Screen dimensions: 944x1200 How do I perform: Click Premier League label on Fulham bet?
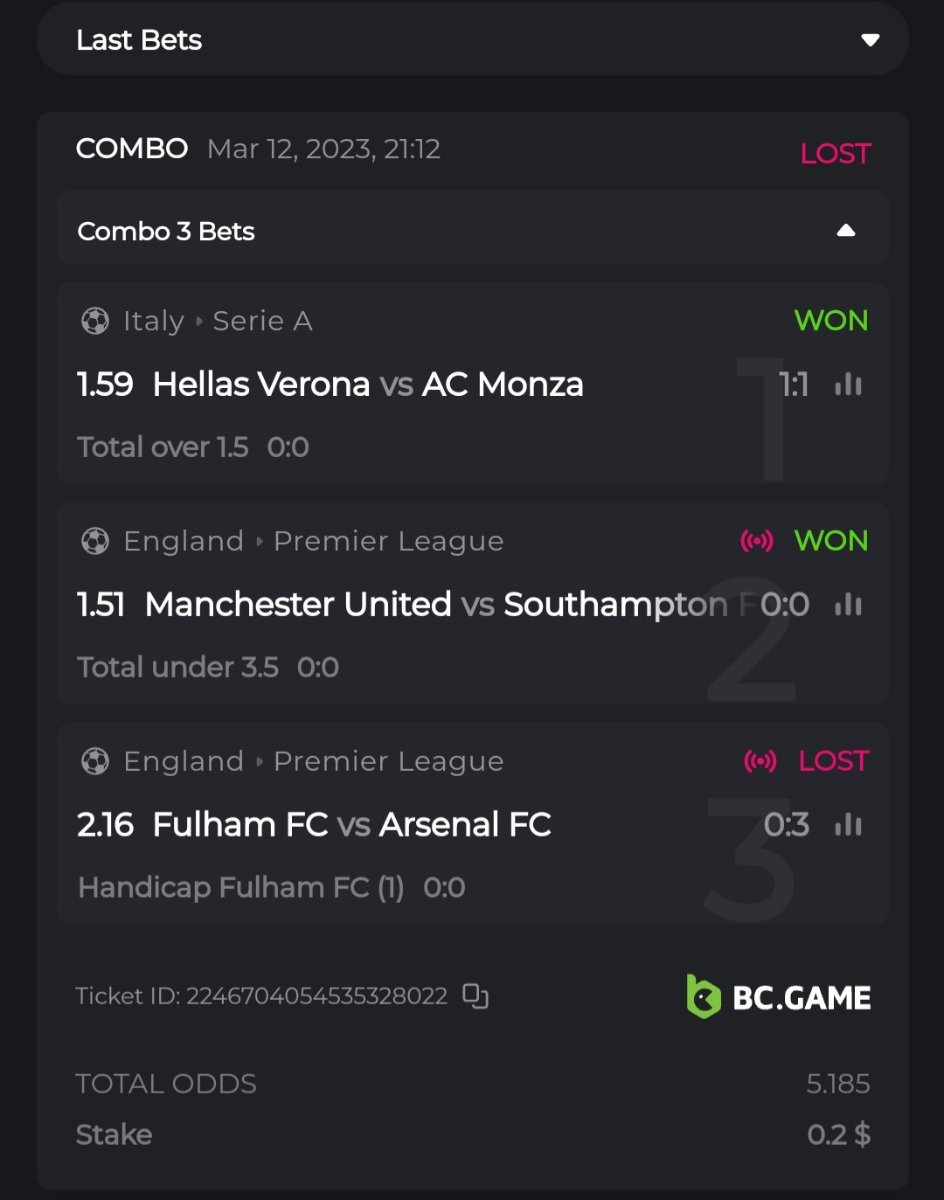coord(388,761)
